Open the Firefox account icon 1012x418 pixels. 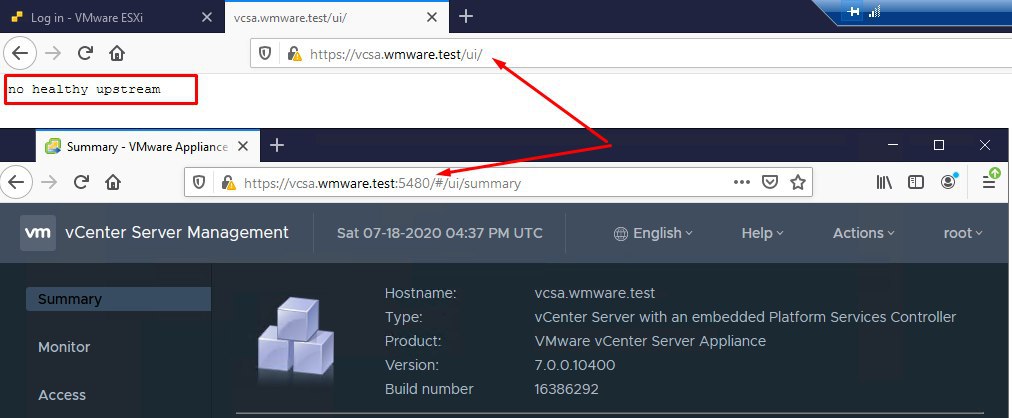(x=948, y=182)
